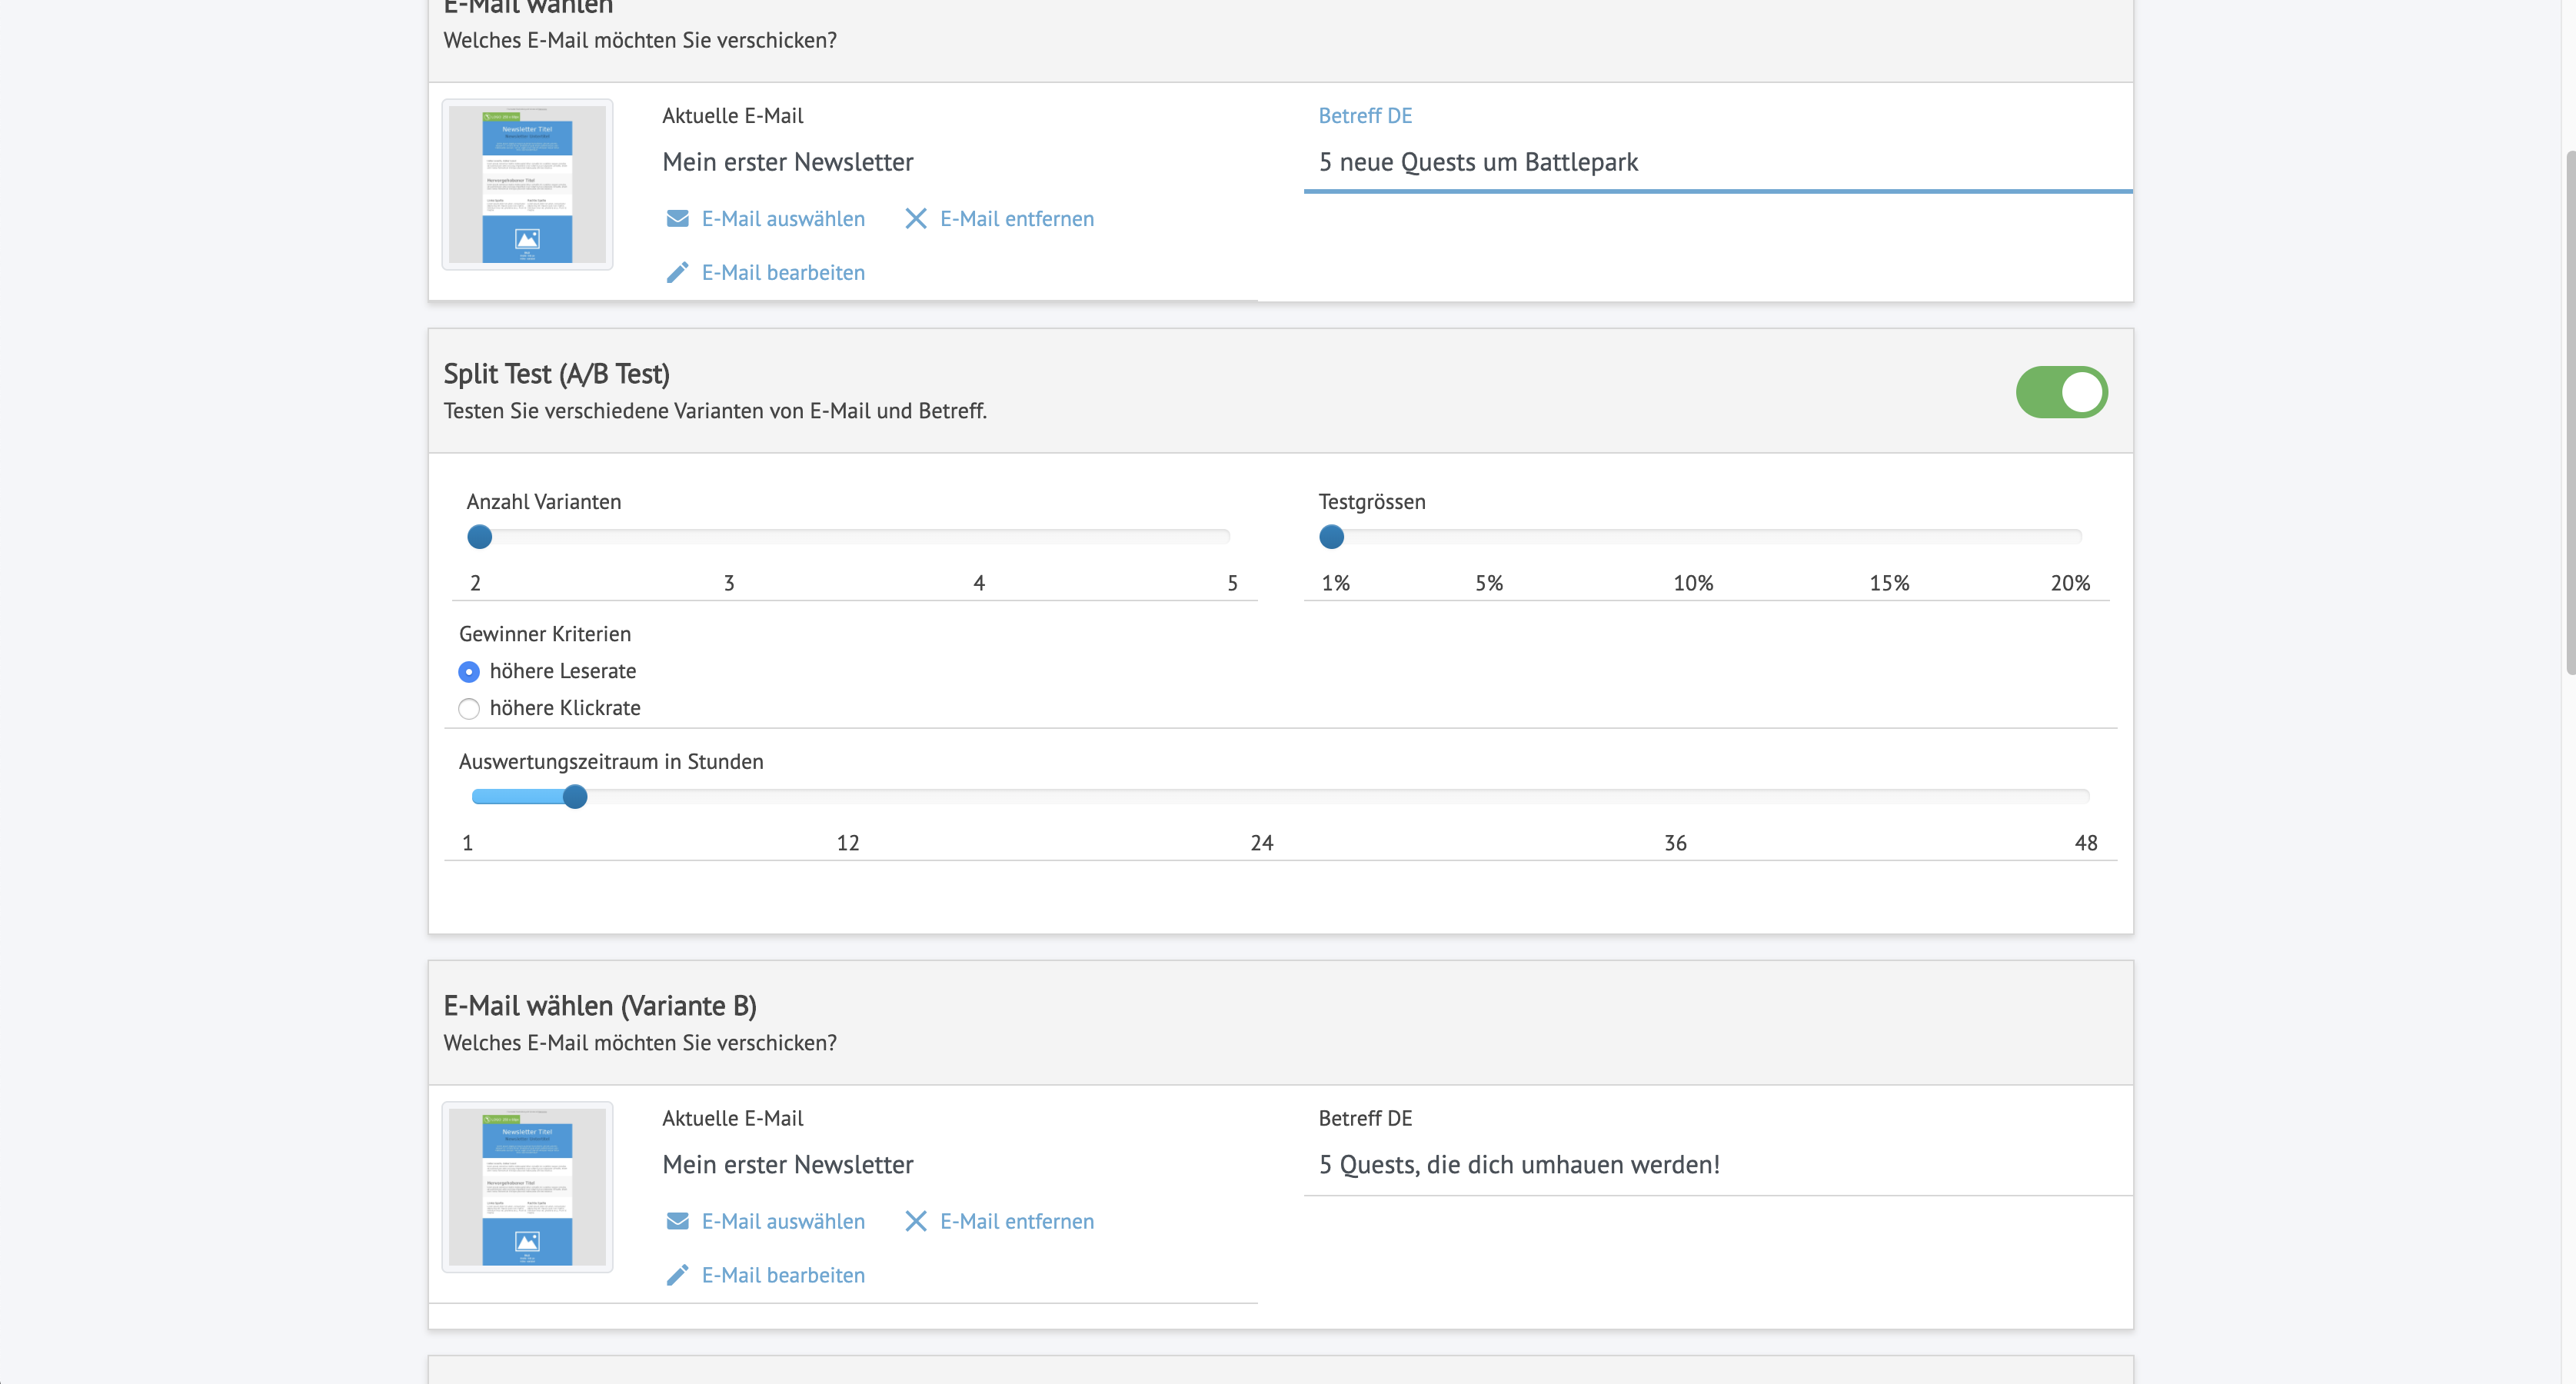Click X icon to remove first email

[x=915, y=219]
